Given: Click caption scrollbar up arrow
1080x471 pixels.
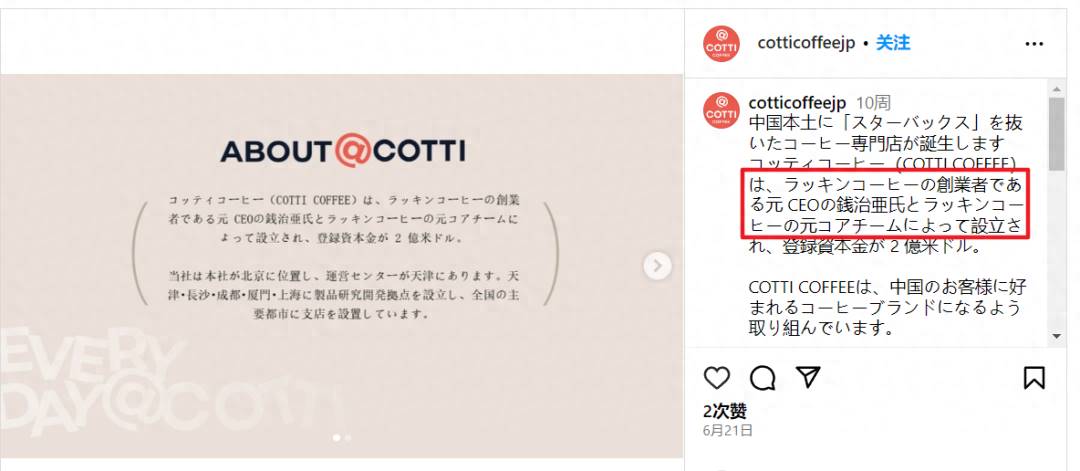Looking at the screenshot, I should coord(1057,89).
